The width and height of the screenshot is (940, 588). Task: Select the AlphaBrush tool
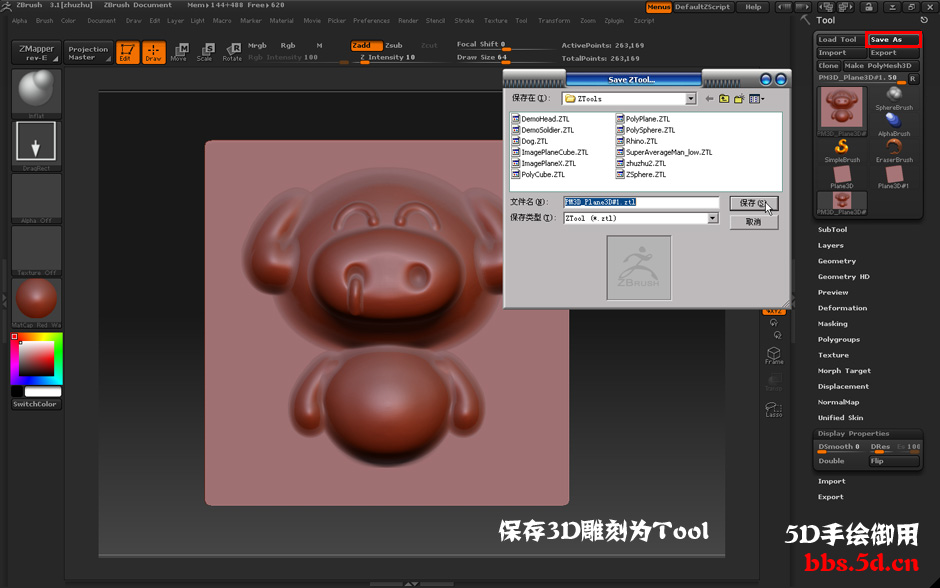(x=894, y=125)
